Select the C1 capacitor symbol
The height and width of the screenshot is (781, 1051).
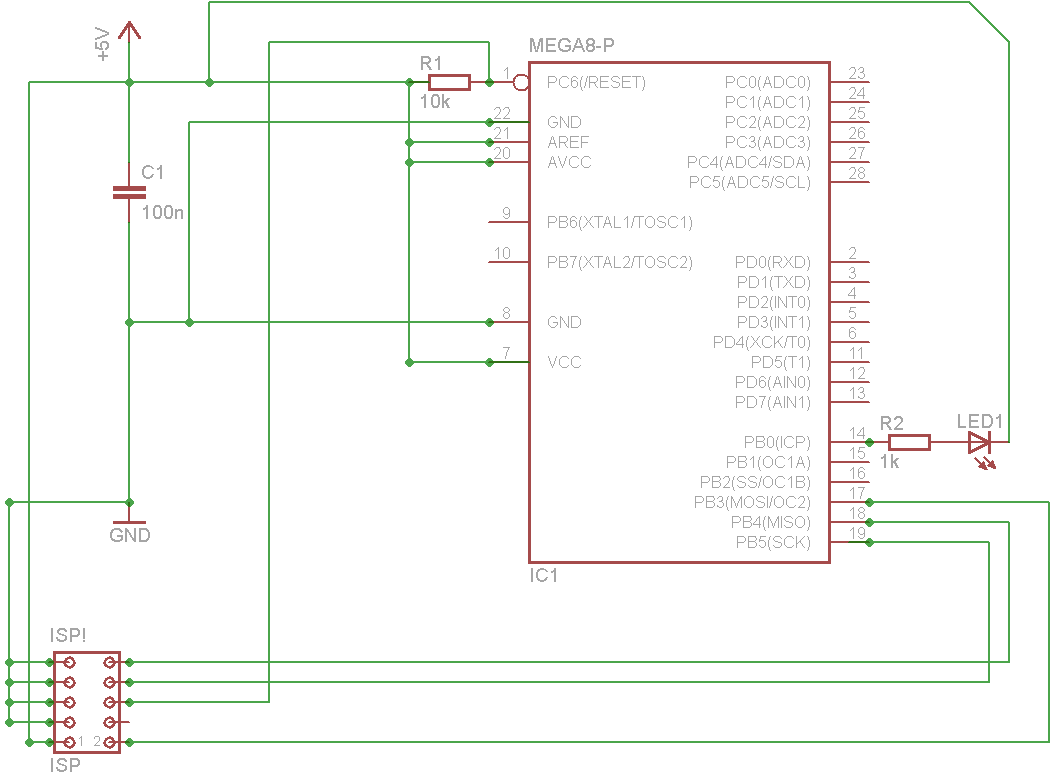coord(129,193)
